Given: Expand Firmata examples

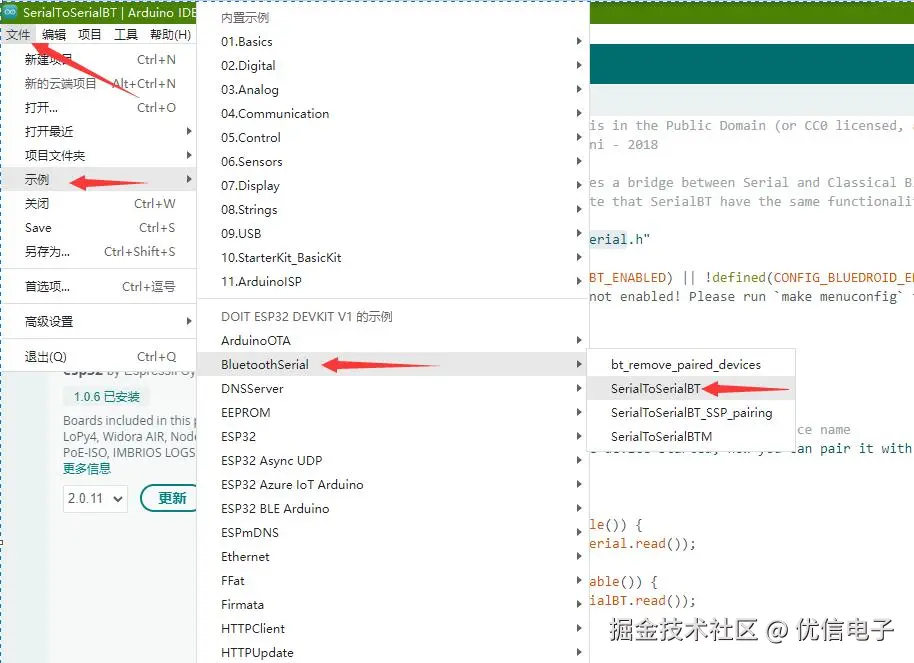Looking at the screenshot, I should pos(393,604).
